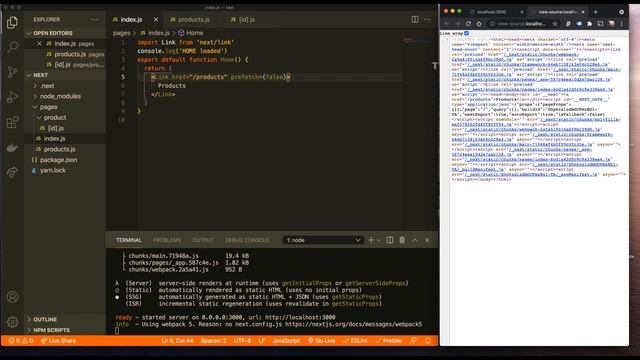Select the Output panel tab

coord(203,240)
